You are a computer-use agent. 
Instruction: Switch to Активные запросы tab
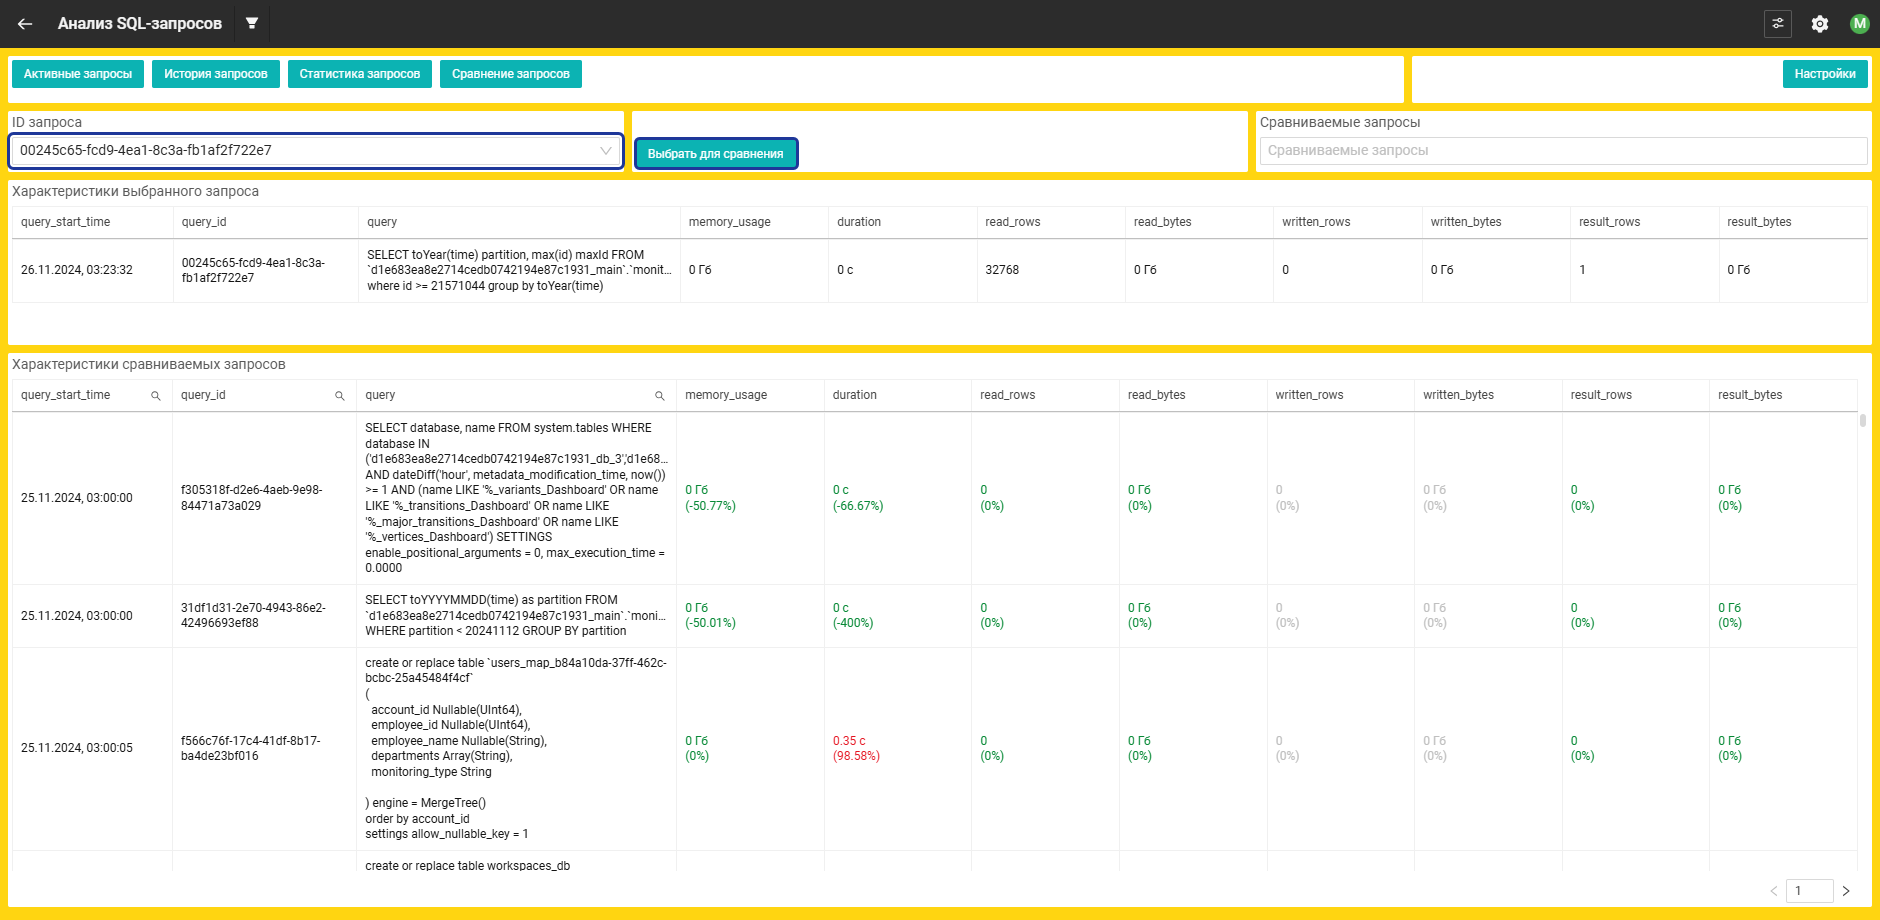click(78, 74)
